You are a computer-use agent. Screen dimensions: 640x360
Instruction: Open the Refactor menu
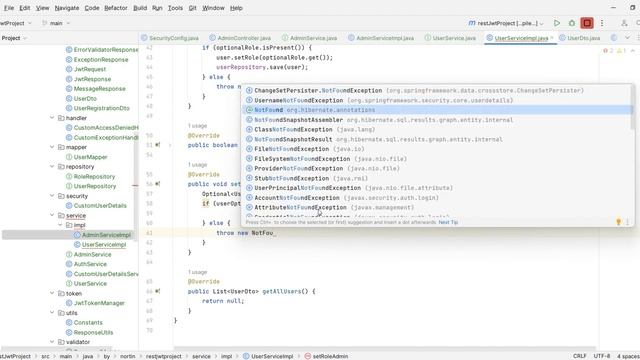(116, 8)
